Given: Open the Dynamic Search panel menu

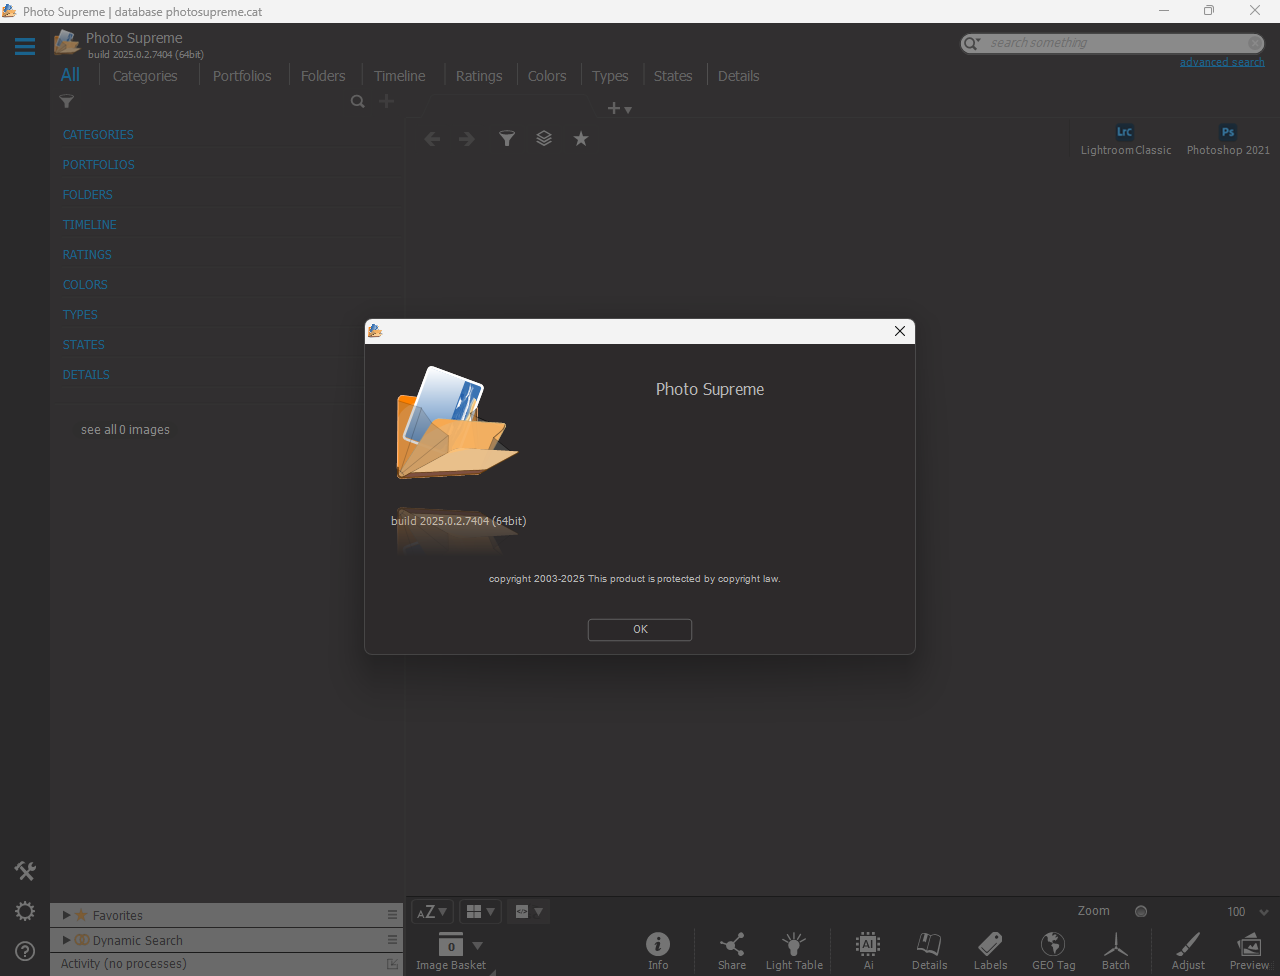Looking at the screenshot, I should 392,940.
